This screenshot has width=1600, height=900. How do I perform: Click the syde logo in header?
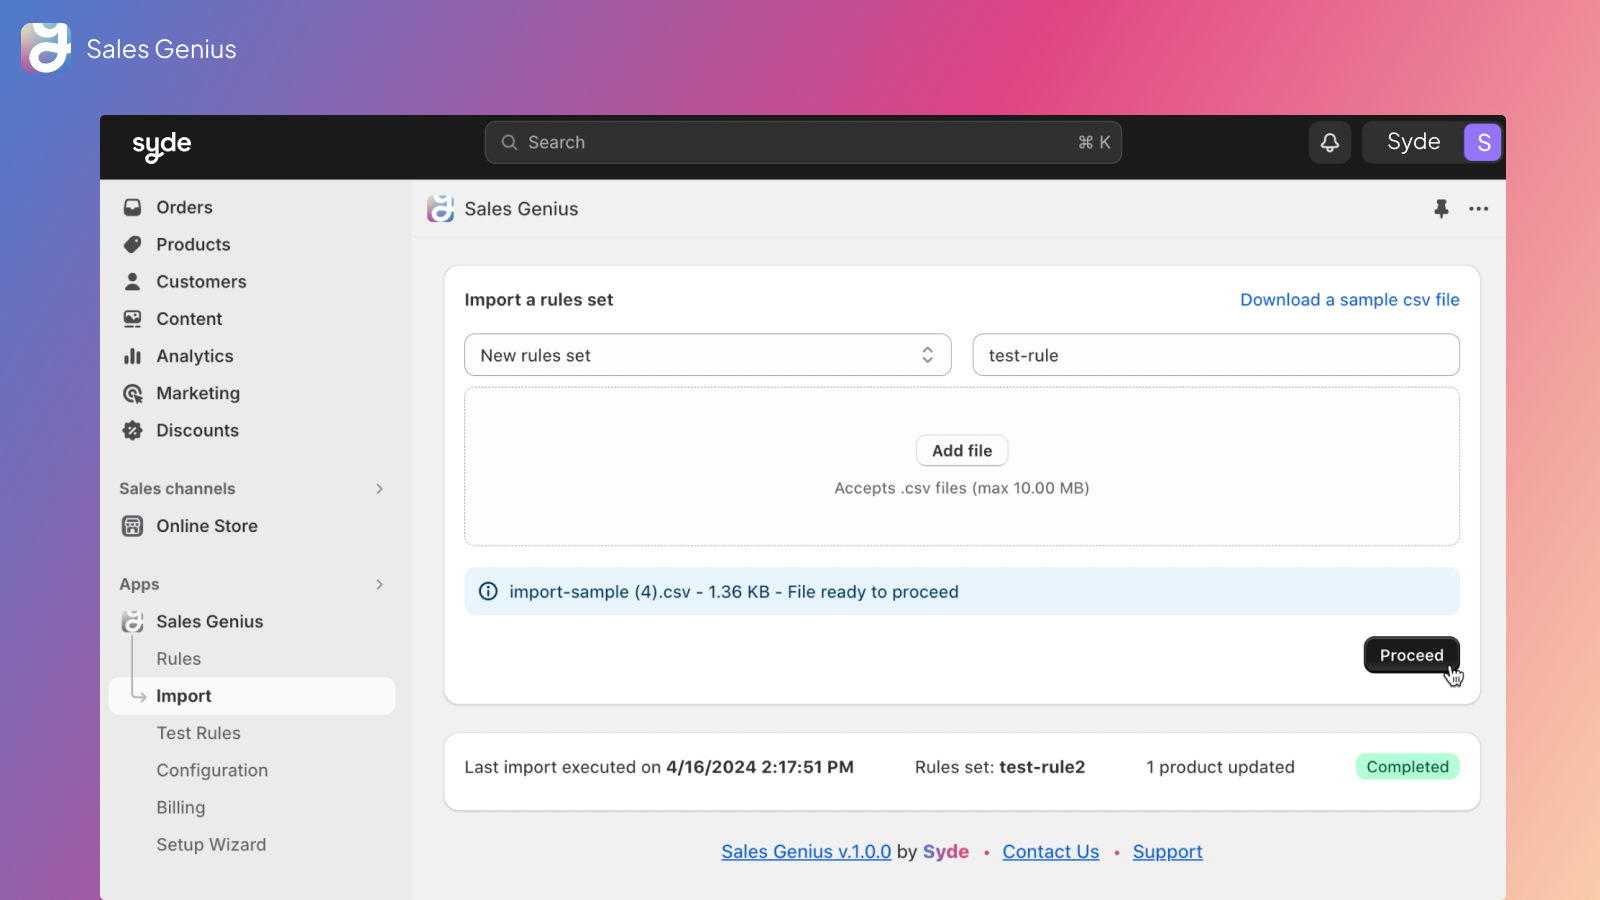(162, 145)
